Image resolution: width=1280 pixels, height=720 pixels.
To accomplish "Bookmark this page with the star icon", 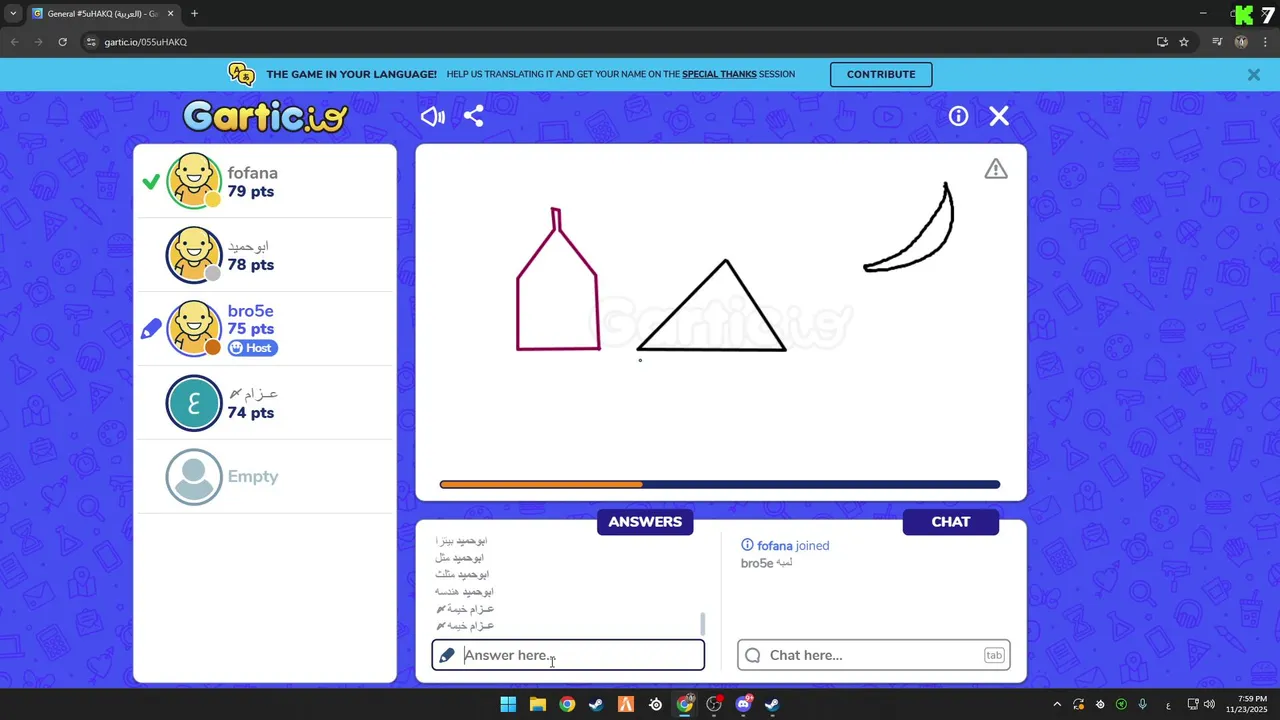I will 1184,42.
